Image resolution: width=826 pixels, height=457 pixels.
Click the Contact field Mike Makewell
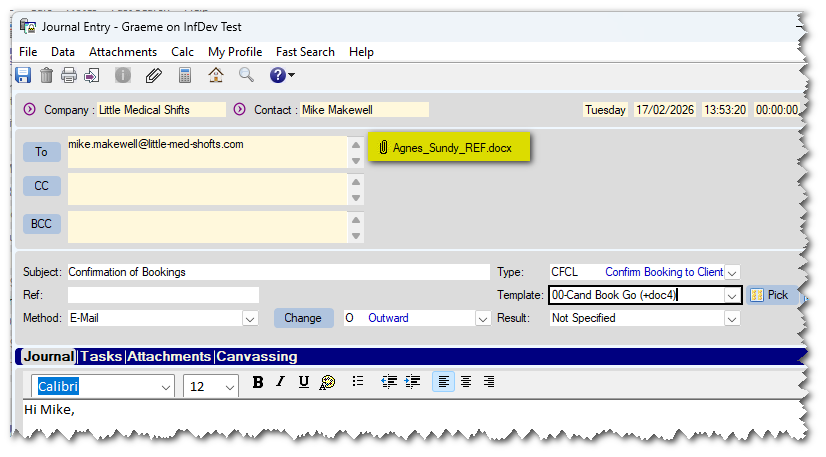364,110
